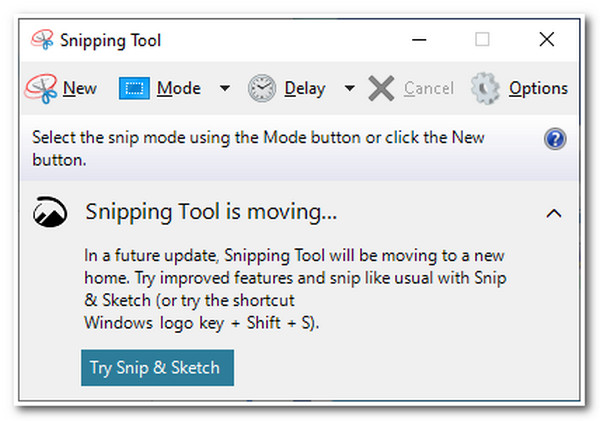Open help via blue question mark icon

pos(555,139)
